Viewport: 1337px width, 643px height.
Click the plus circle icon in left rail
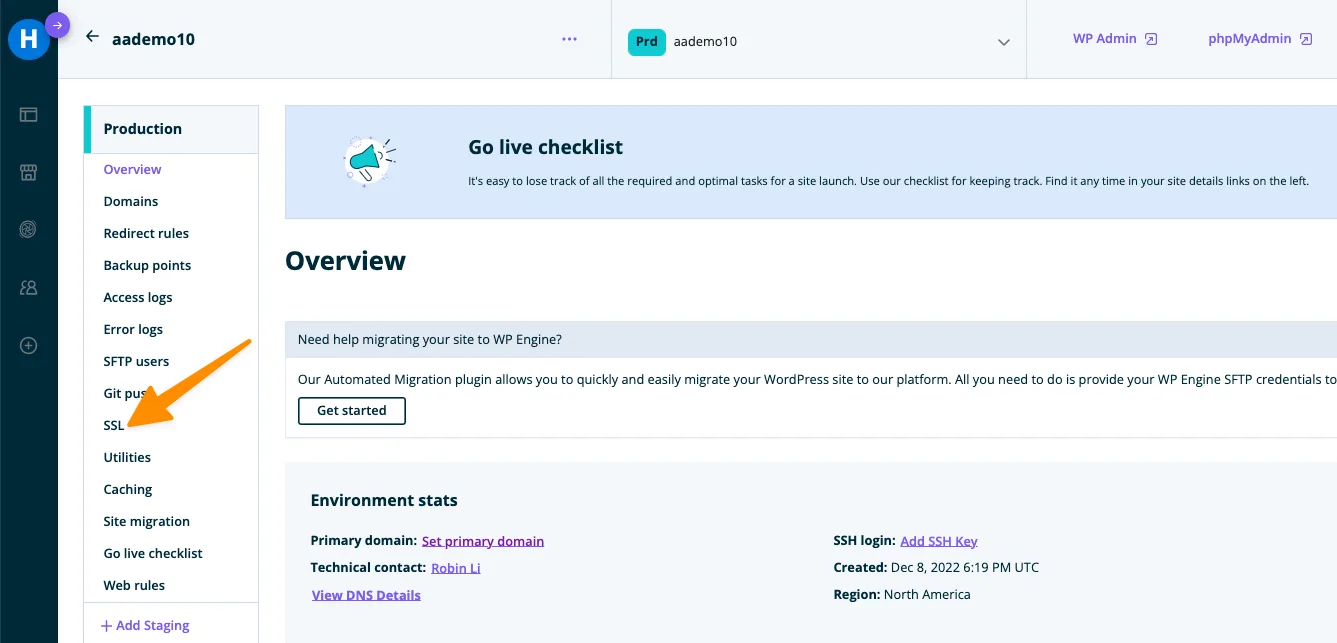pyautogui.click(x=28, y=346)
